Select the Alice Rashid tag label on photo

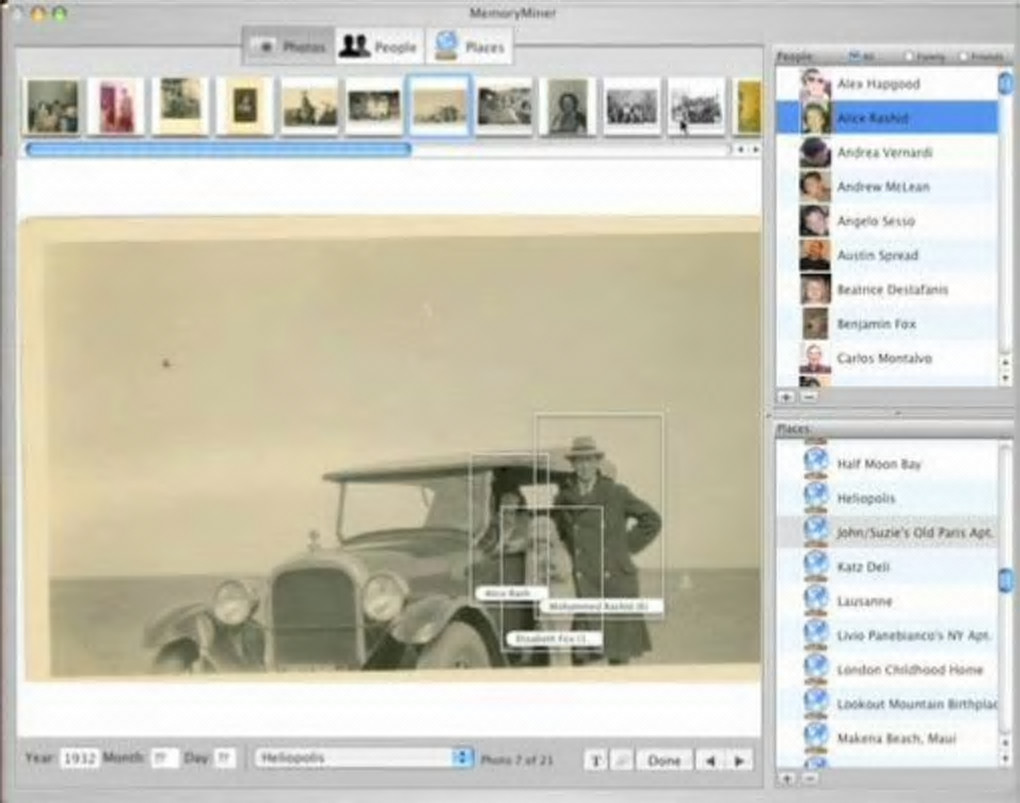pos(510,593)
